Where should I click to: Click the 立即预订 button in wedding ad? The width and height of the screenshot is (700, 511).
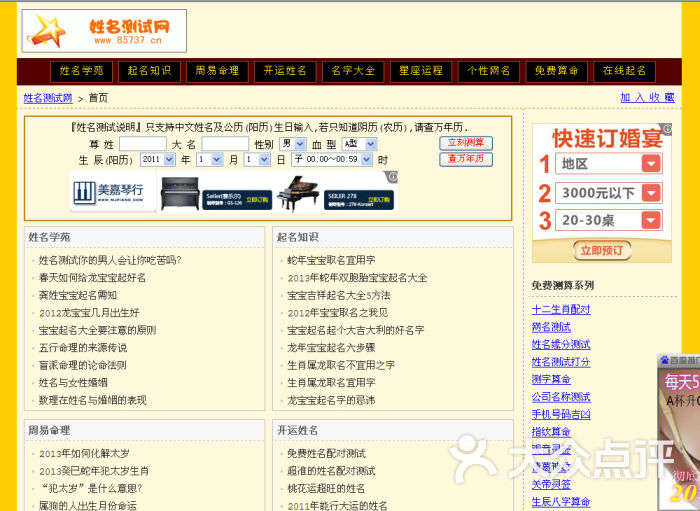[602, 250]
